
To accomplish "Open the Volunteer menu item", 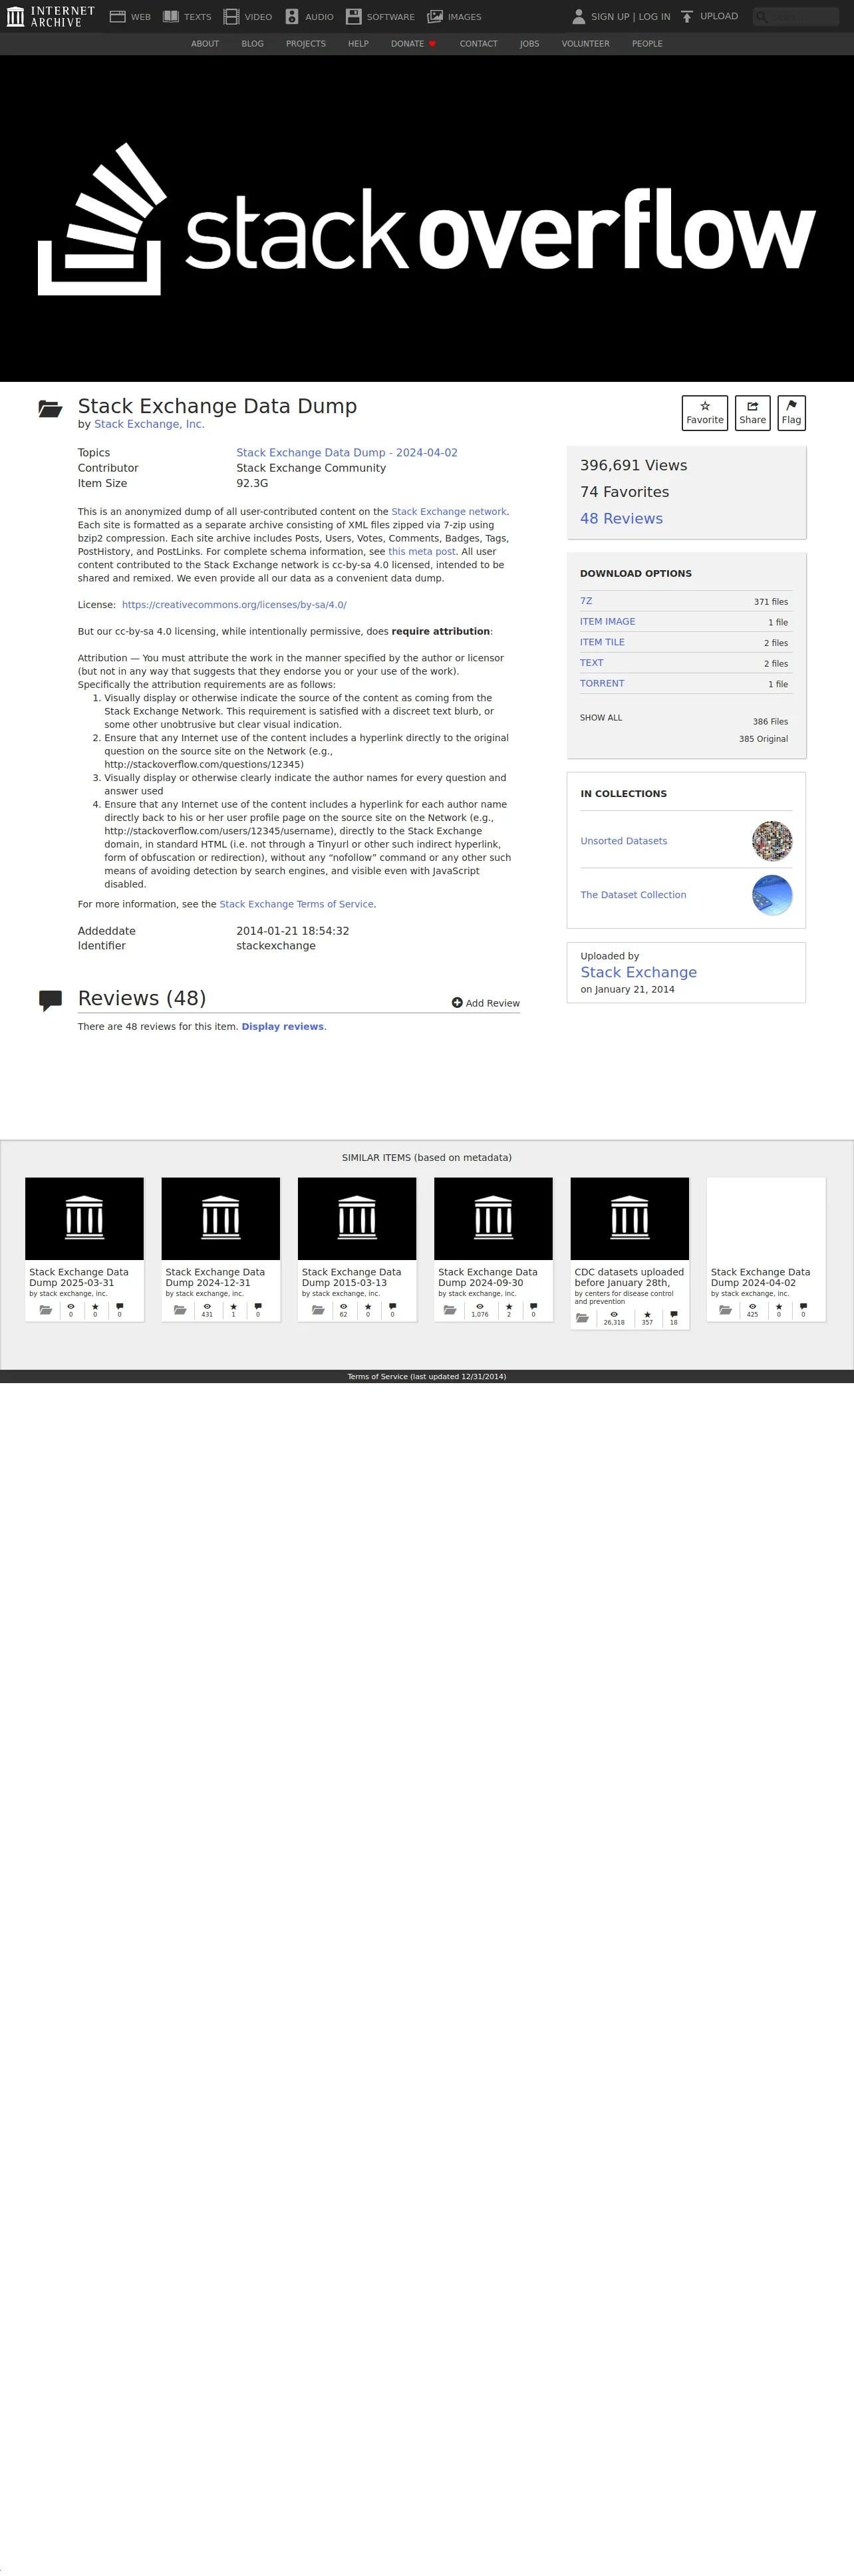I will (585, 44).
